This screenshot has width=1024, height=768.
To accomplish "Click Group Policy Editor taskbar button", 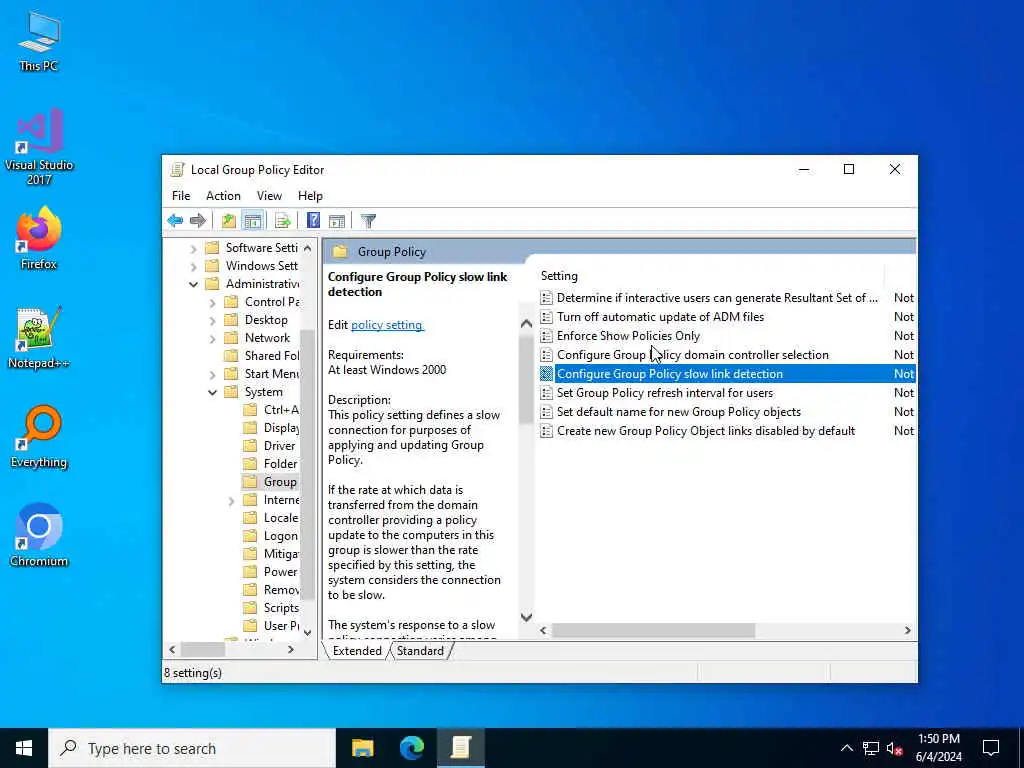I will 460,748.
